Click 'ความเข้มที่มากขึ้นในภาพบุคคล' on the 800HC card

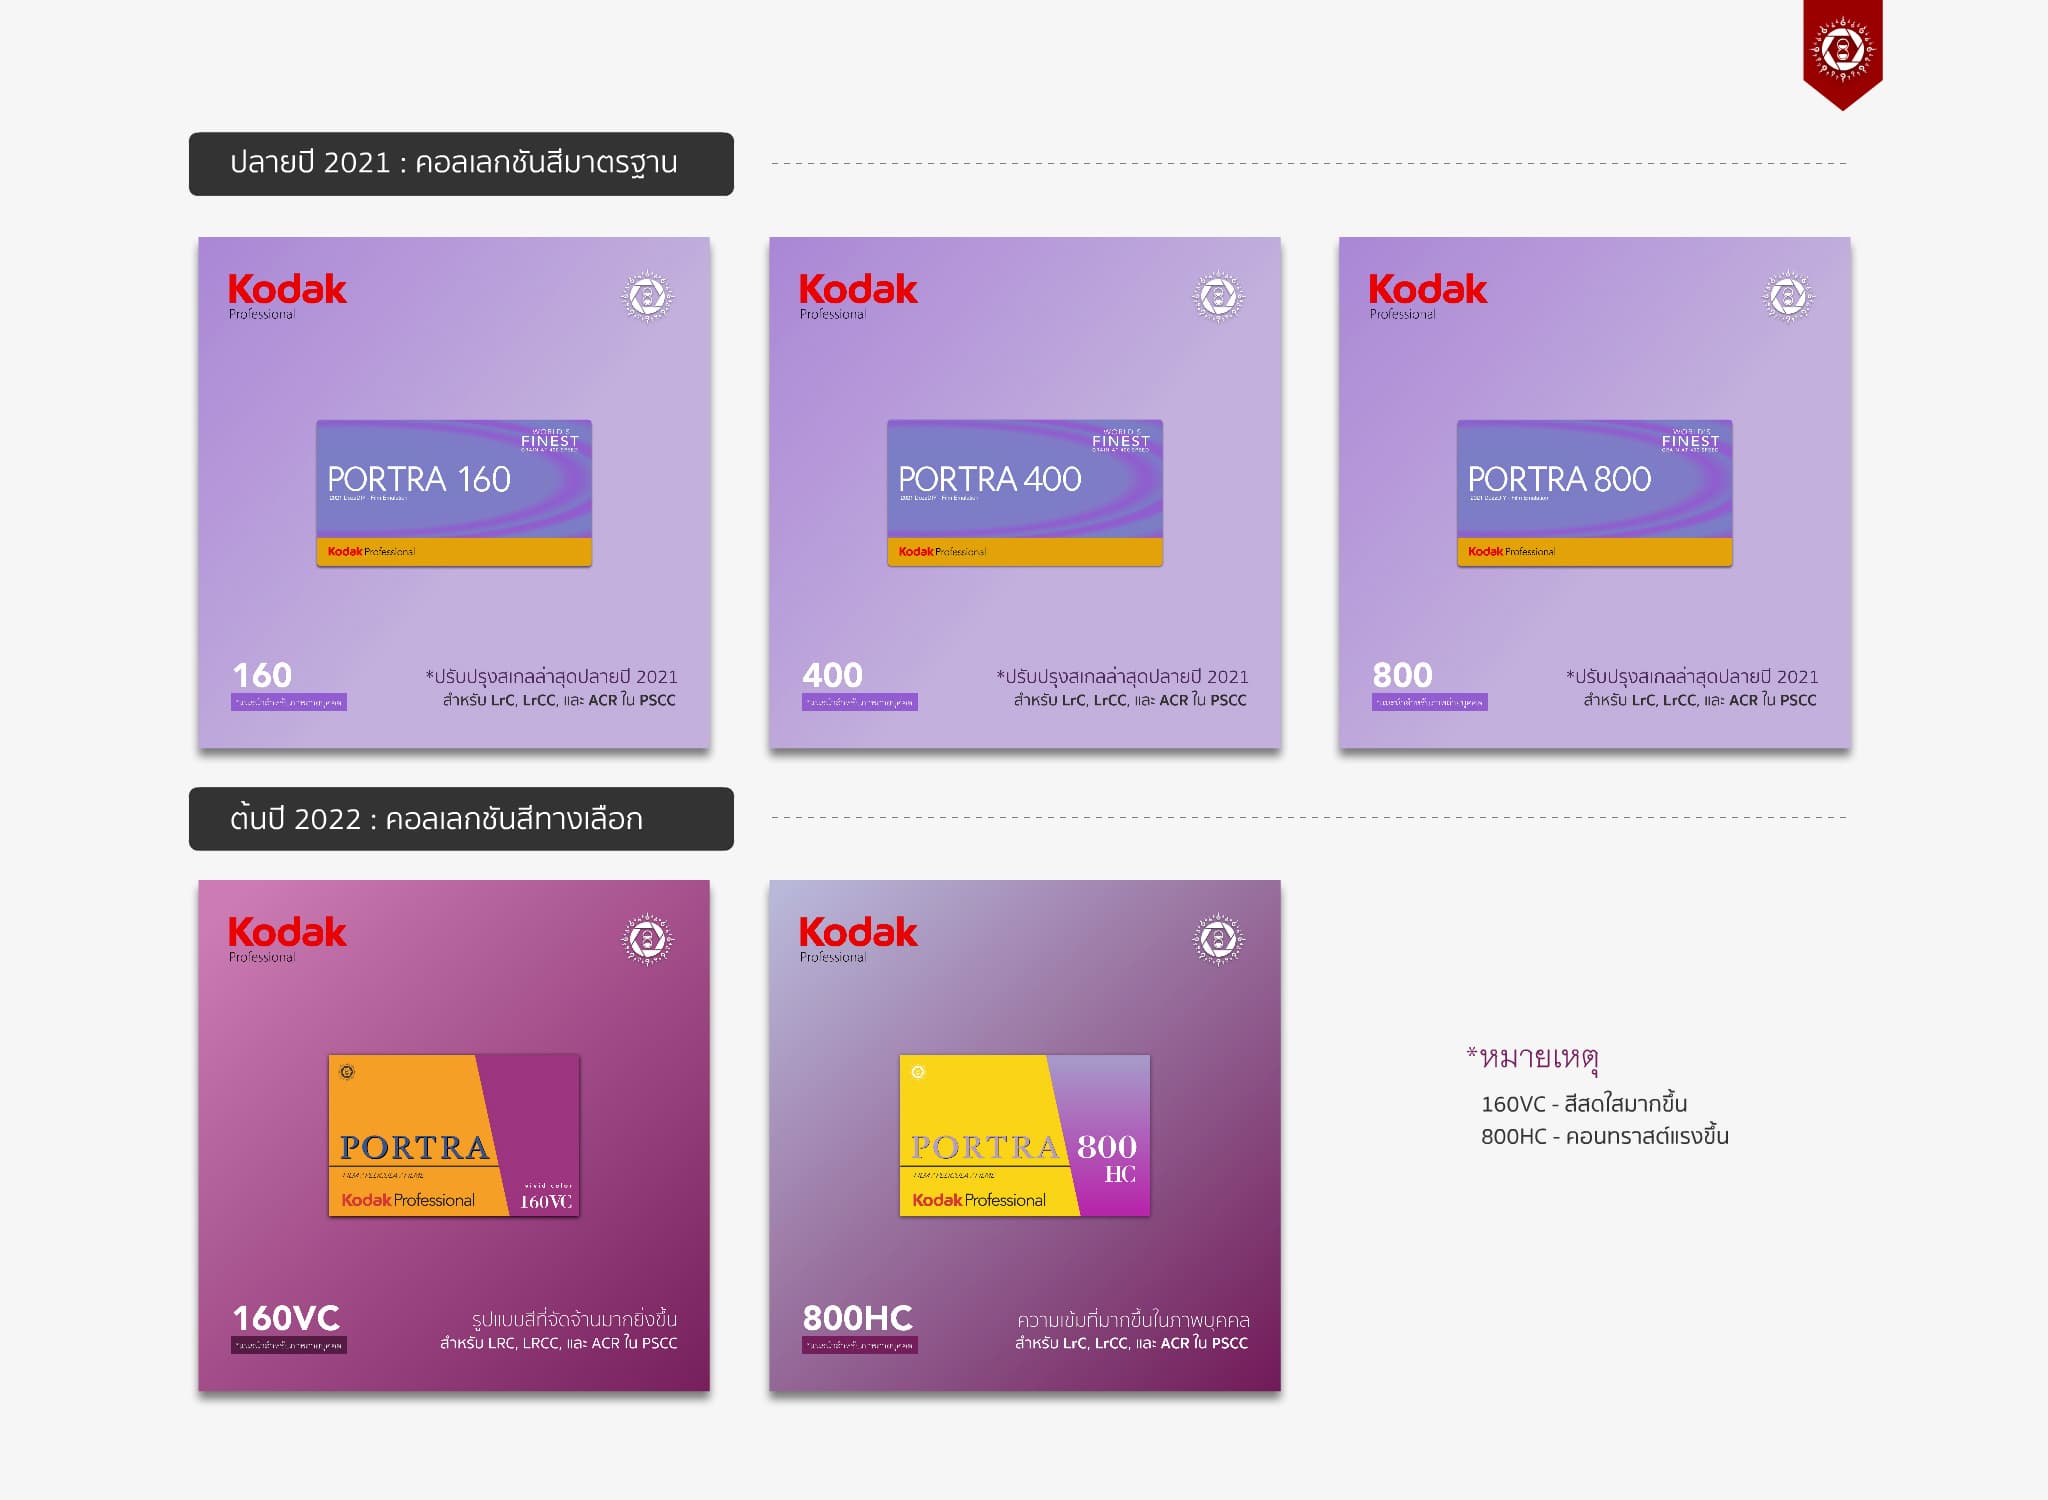(1133, 1320)
